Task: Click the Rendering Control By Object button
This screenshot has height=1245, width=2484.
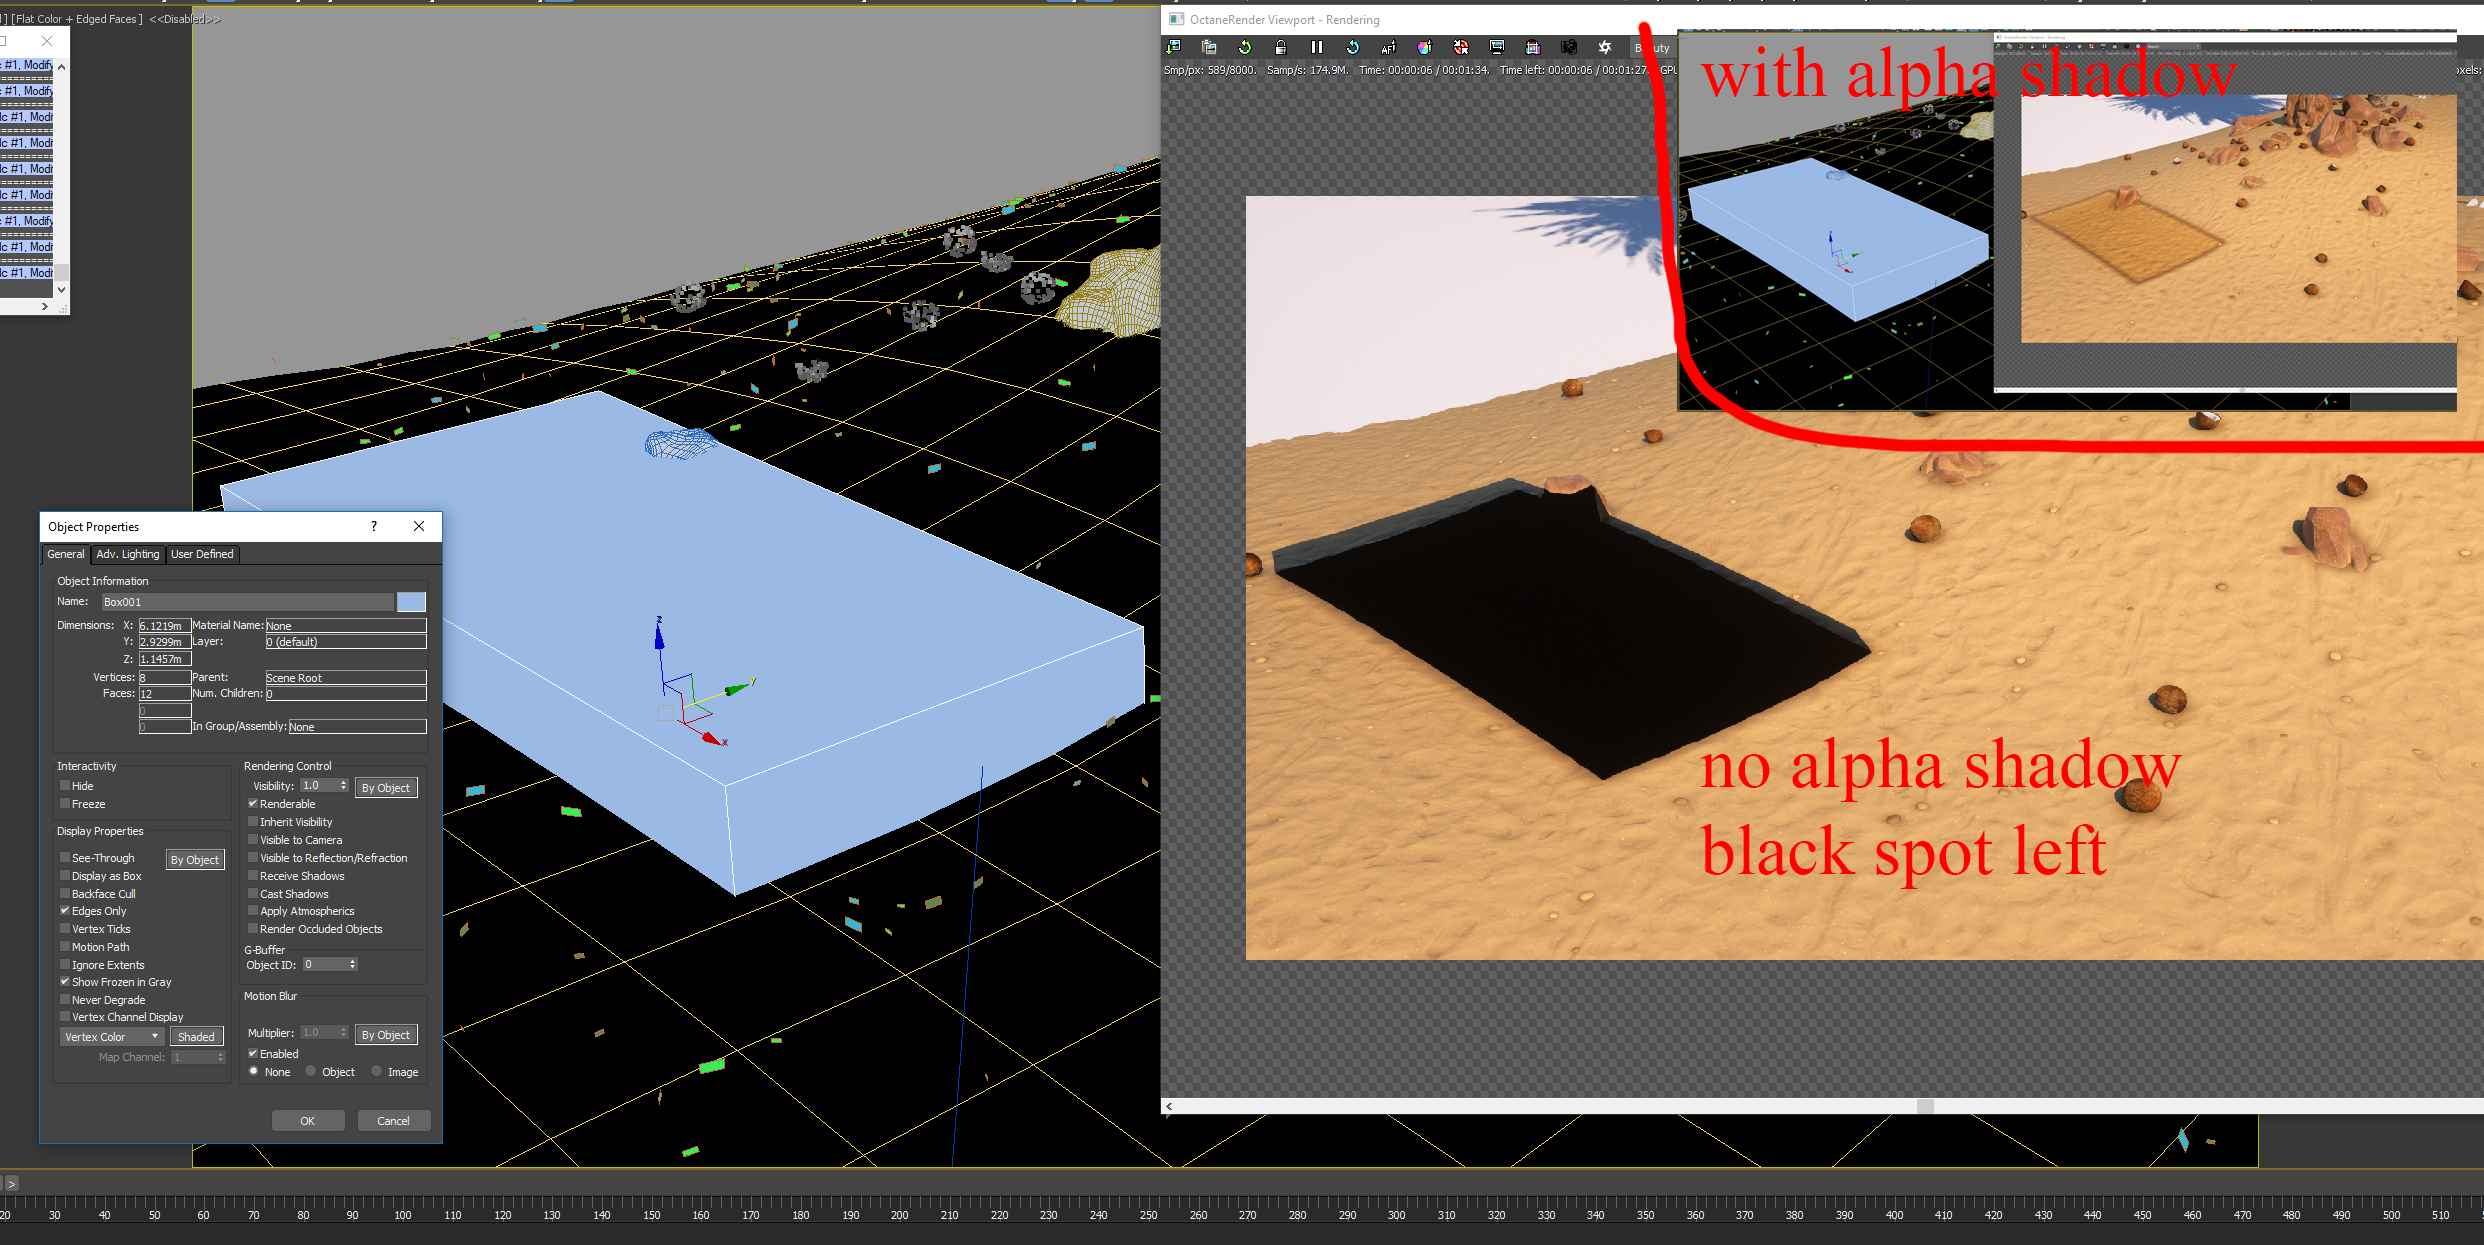Action: (x=385, y=788)
